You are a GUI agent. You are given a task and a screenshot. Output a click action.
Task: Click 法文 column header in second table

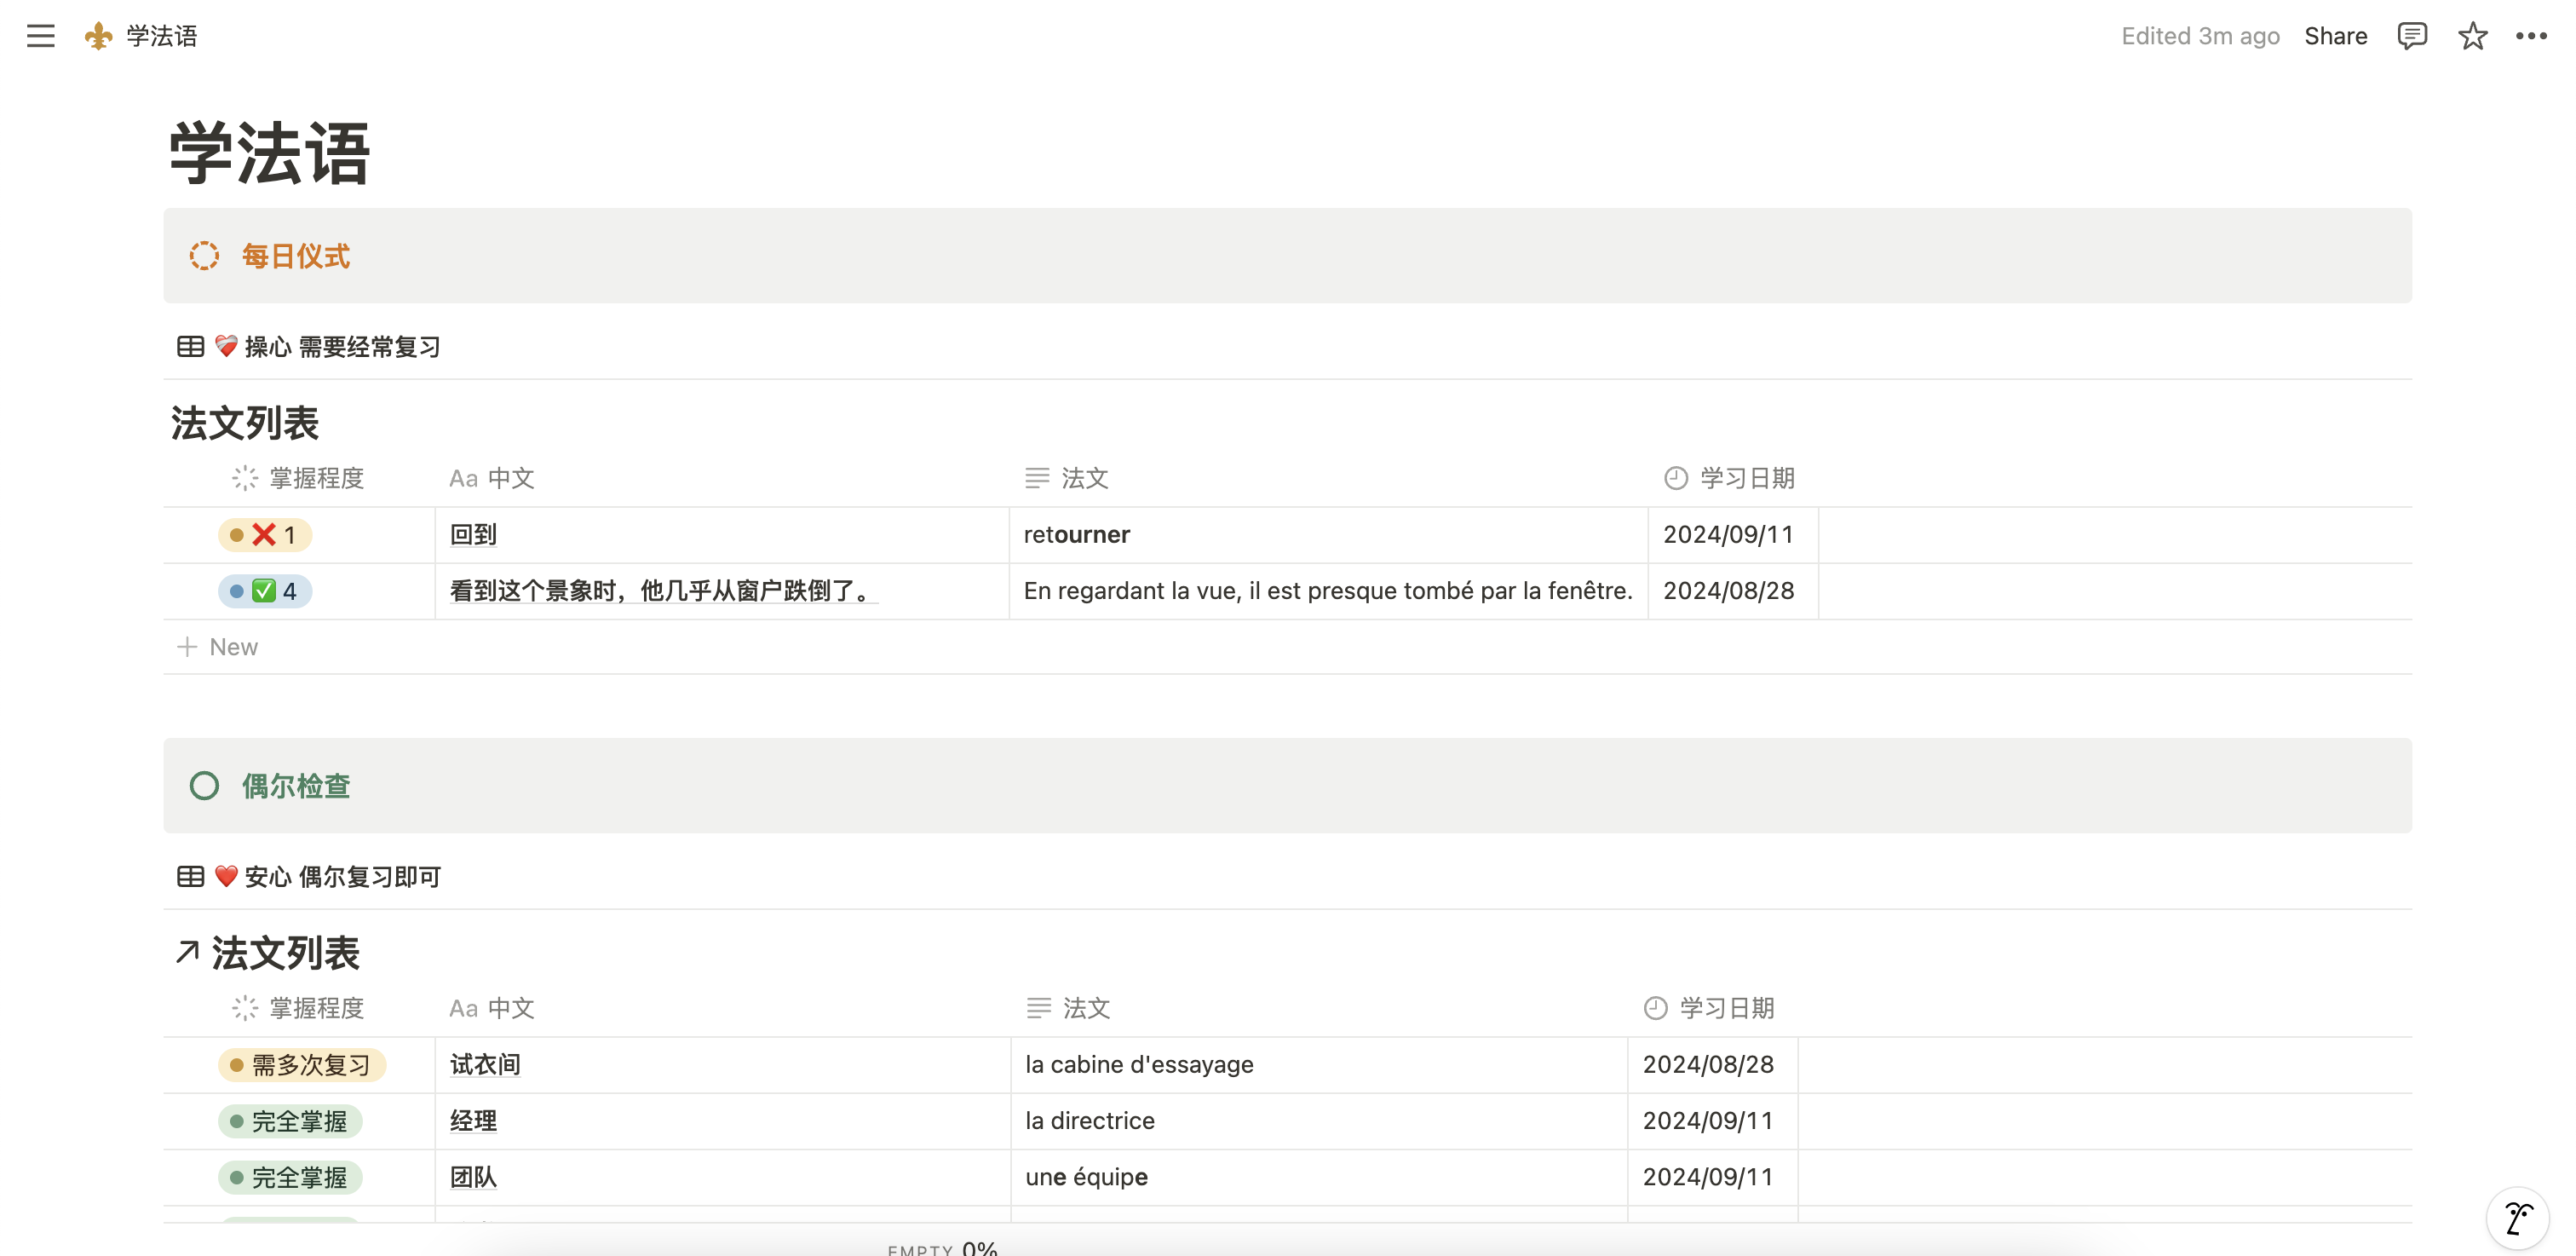tap(1069, 1008)
